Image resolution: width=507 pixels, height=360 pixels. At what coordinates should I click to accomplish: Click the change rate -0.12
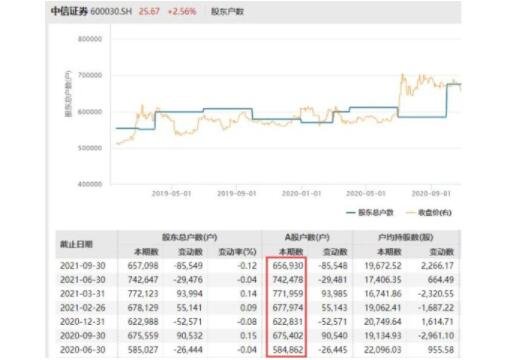(247, 266)
